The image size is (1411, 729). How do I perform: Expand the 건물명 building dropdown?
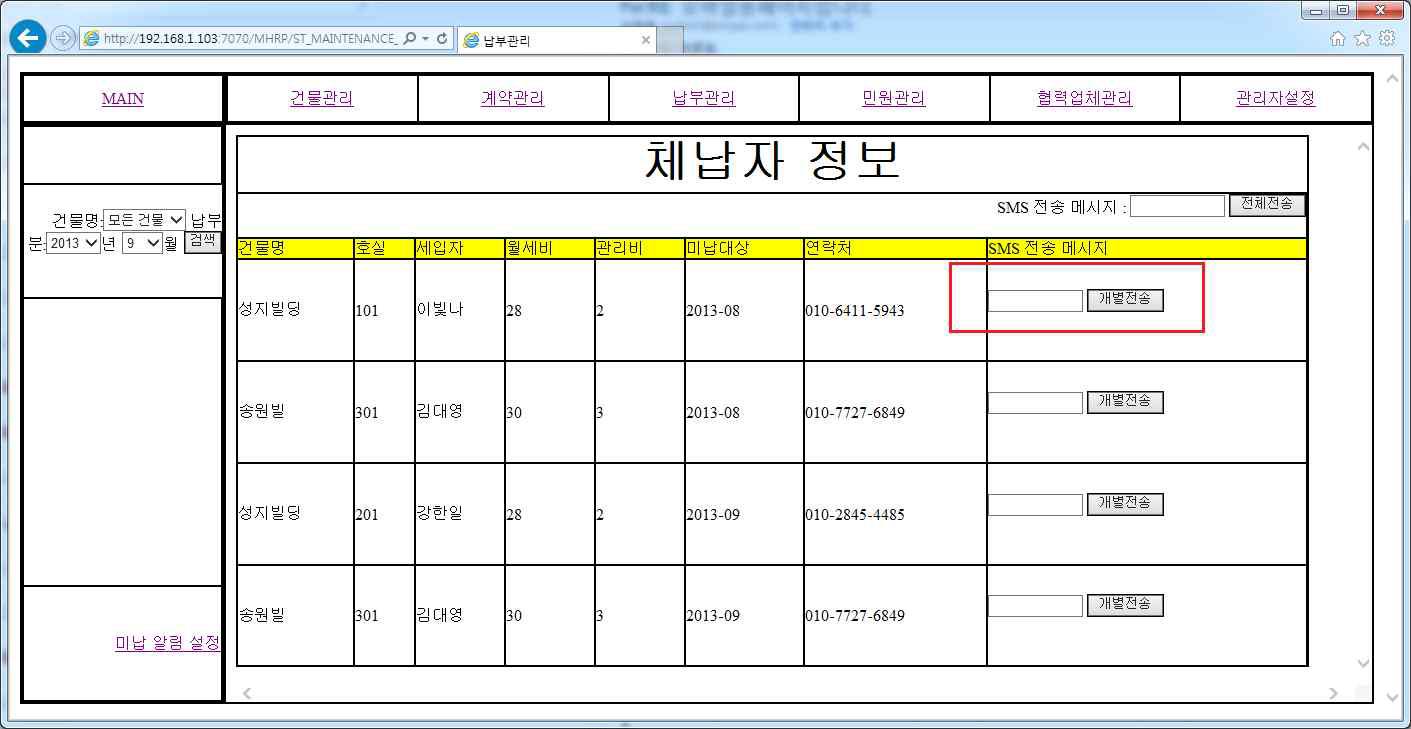click(x=145, y=220)
